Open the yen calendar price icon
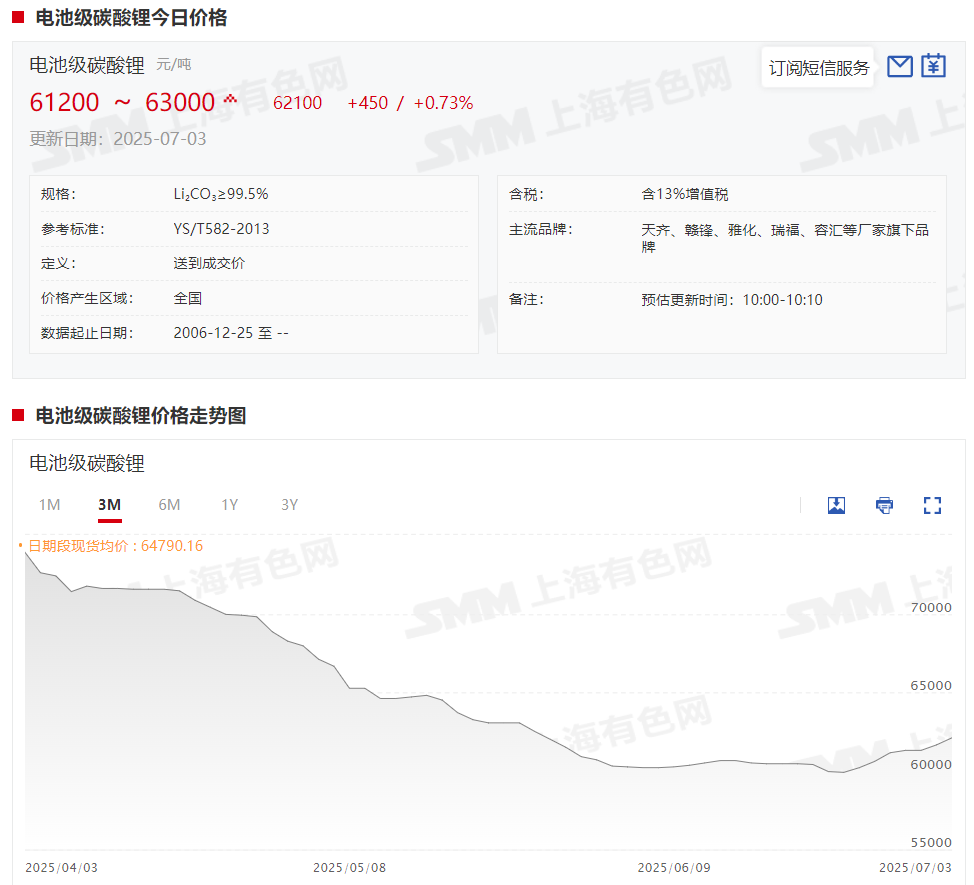Viewport: 974px width, 885px height. 933,66
